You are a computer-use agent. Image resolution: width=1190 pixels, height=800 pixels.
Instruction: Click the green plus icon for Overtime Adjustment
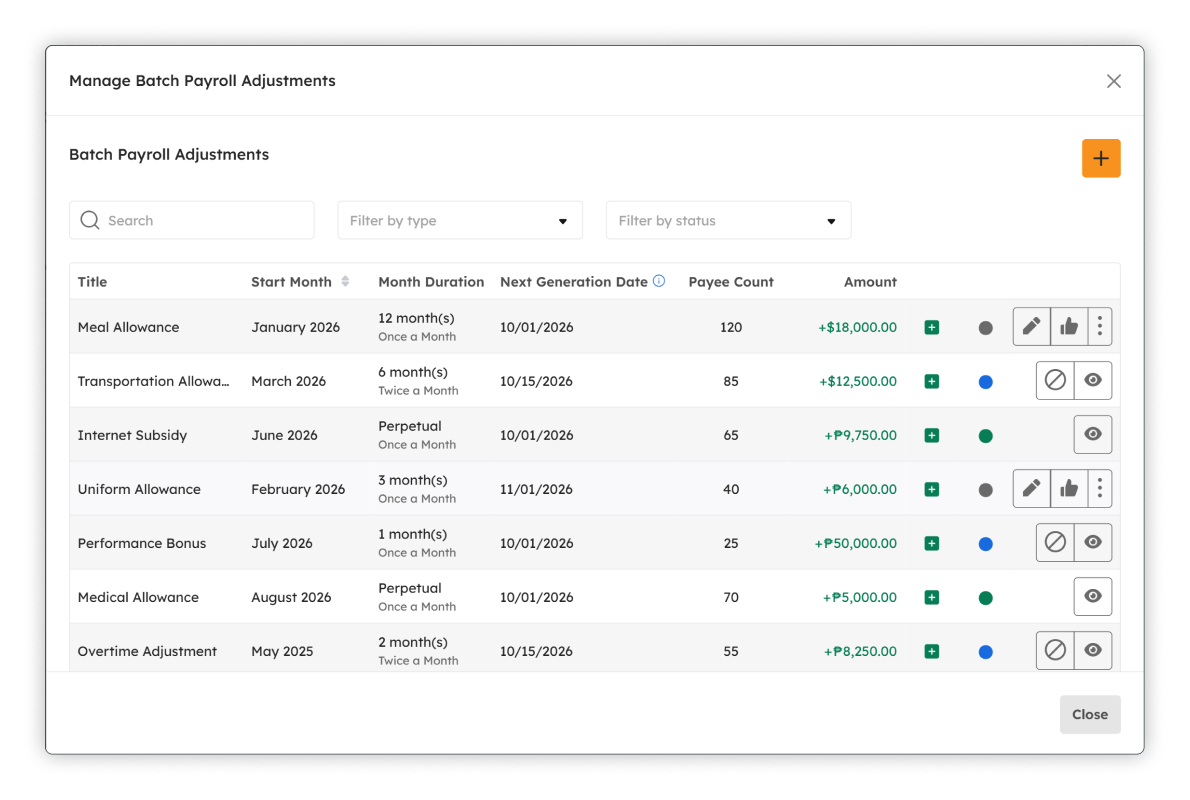932,651
